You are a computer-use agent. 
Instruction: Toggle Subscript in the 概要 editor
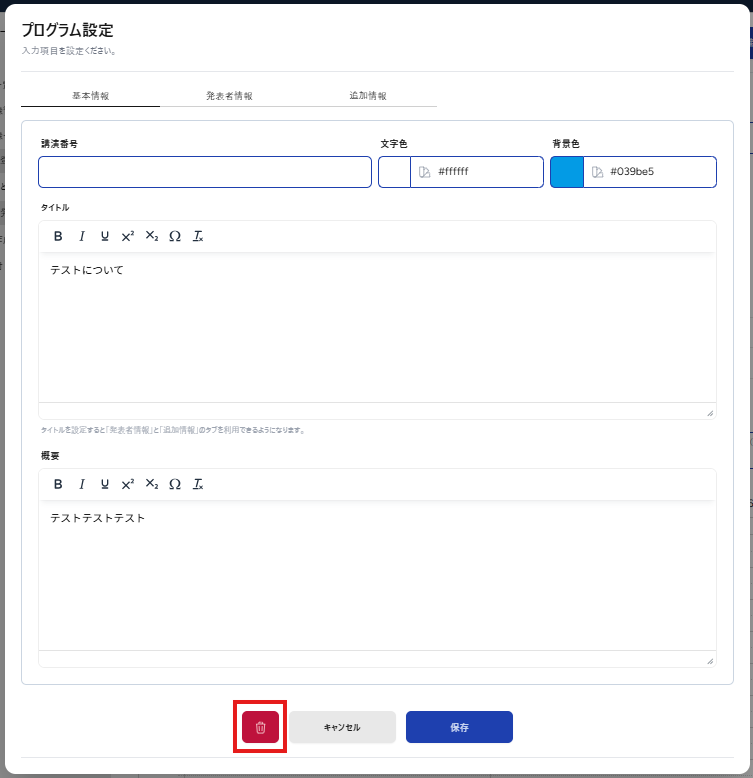point(152,484)
